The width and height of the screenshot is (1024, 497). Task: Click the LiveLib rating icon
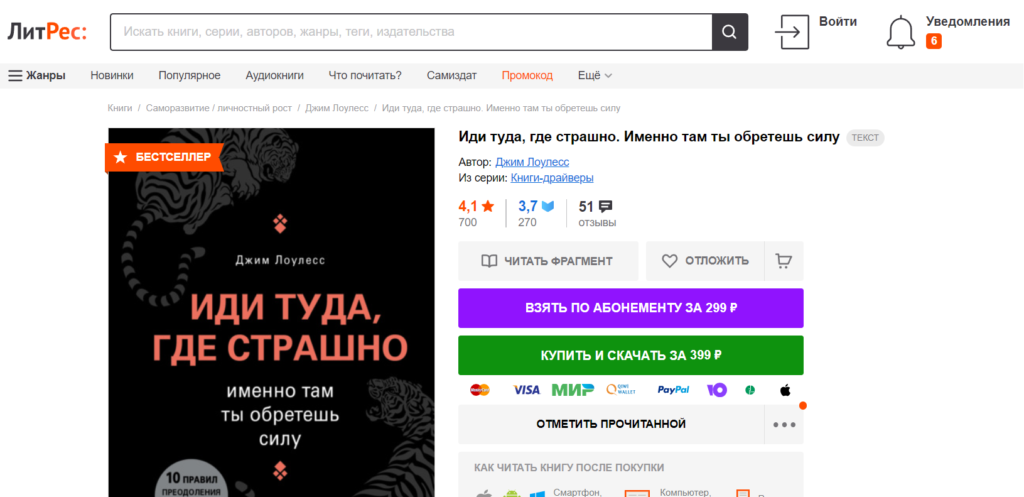tap(547, 207)
